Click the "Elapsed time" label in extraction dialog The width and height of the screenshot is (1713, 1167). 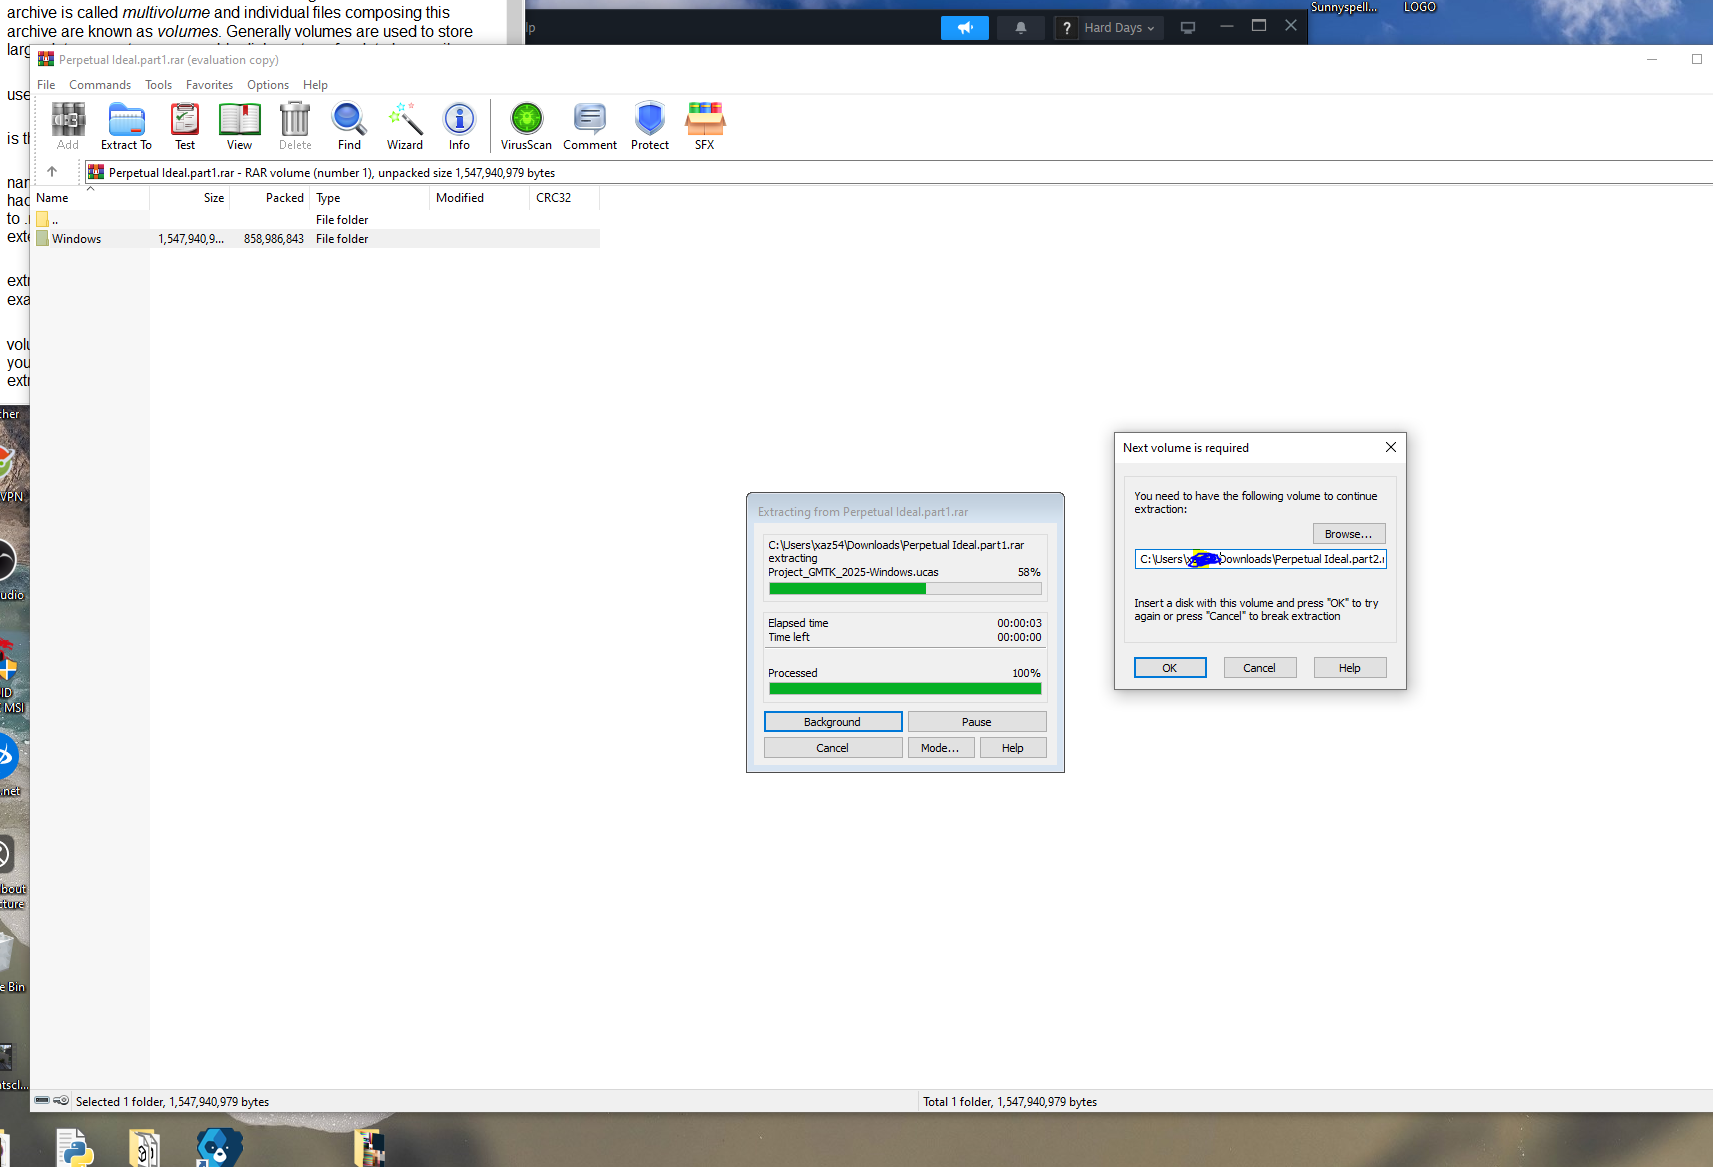tap(798, 623)
